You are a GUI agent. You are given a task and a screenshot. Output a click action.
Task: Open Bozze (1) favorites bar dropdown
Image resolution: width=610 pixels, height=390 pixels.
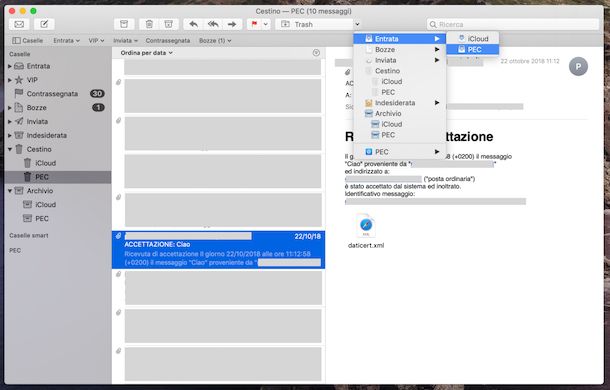[x=215, y=40]
